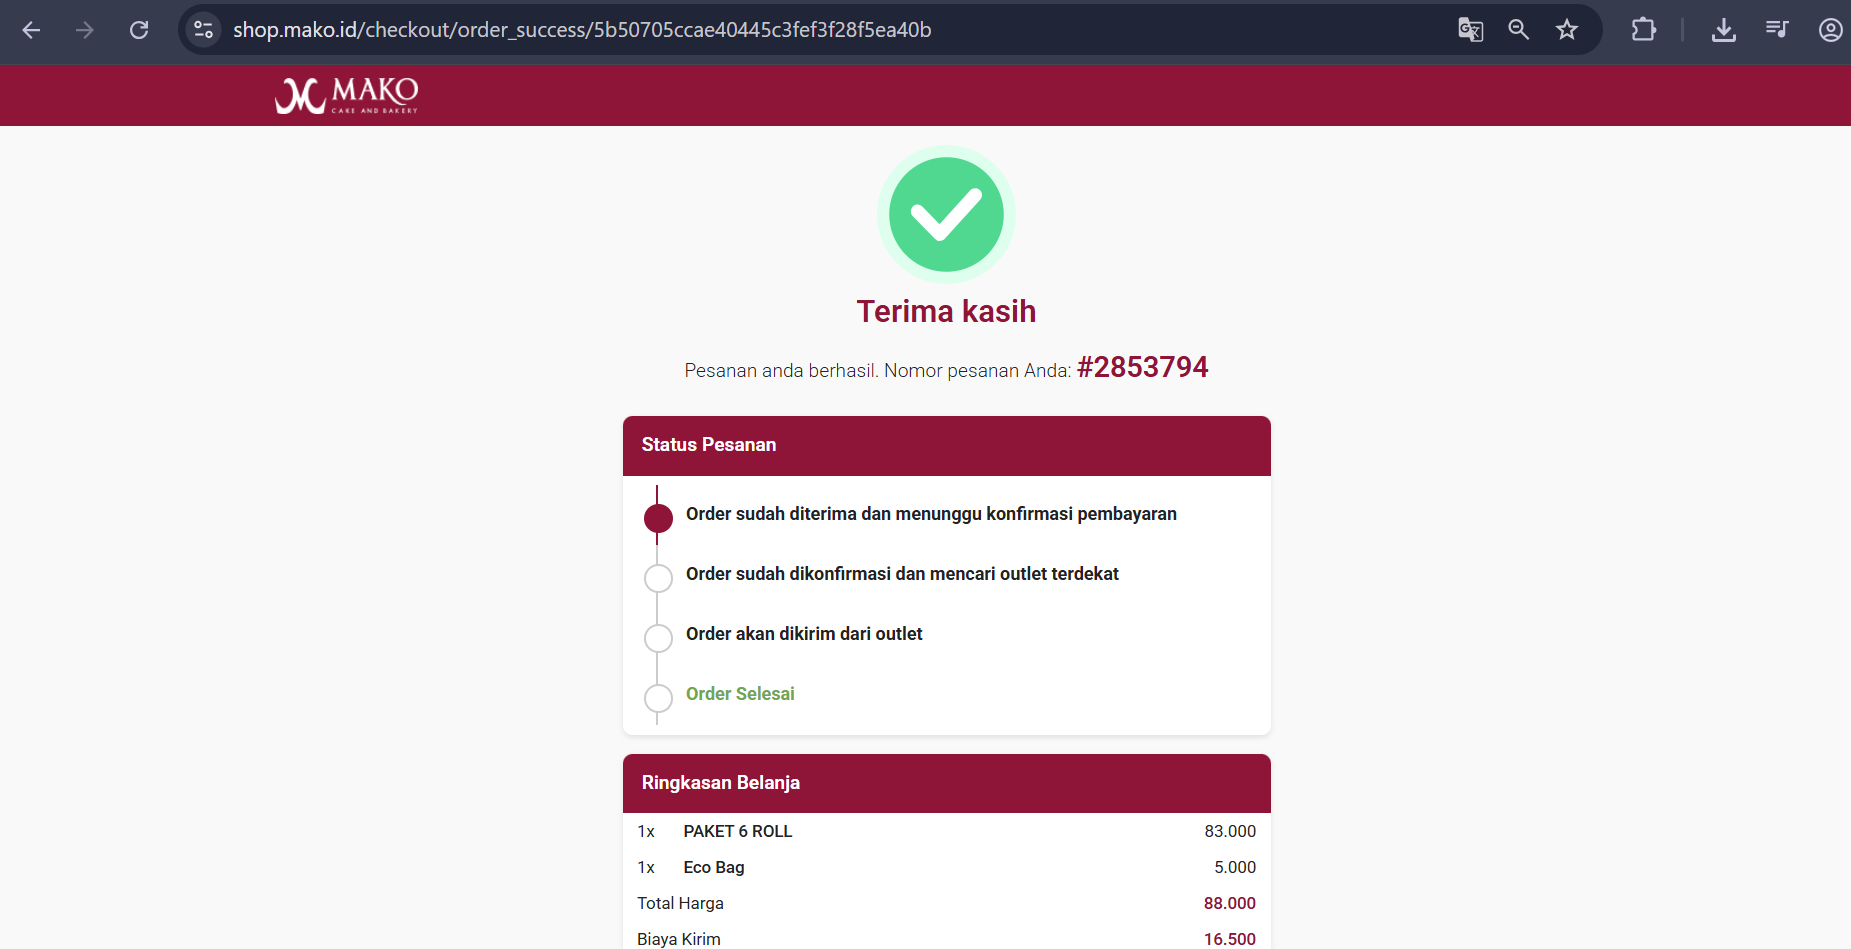Click the outlet terdekat status circle
1851x949 pixels.
click(x=658, y=578)
